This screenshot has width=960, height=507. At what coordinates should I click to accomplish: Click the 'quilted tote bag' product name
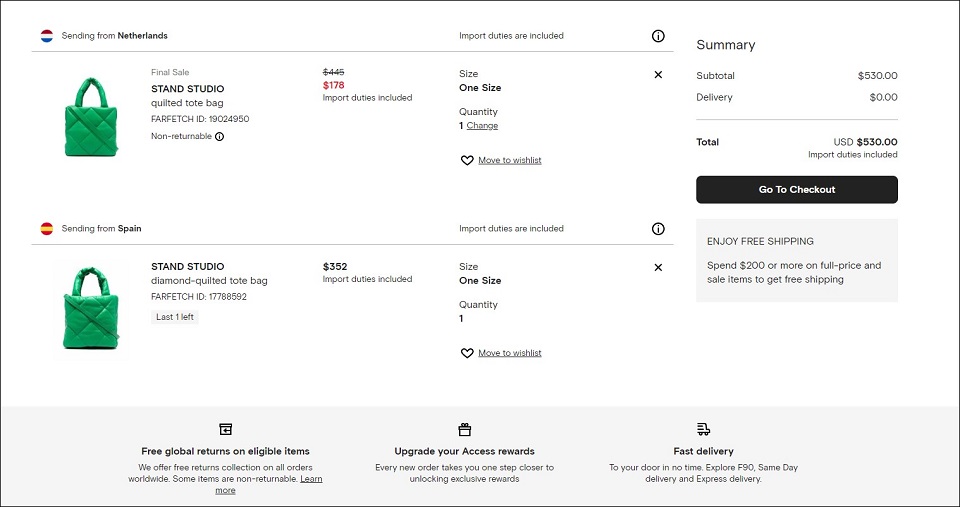(187, 103)
